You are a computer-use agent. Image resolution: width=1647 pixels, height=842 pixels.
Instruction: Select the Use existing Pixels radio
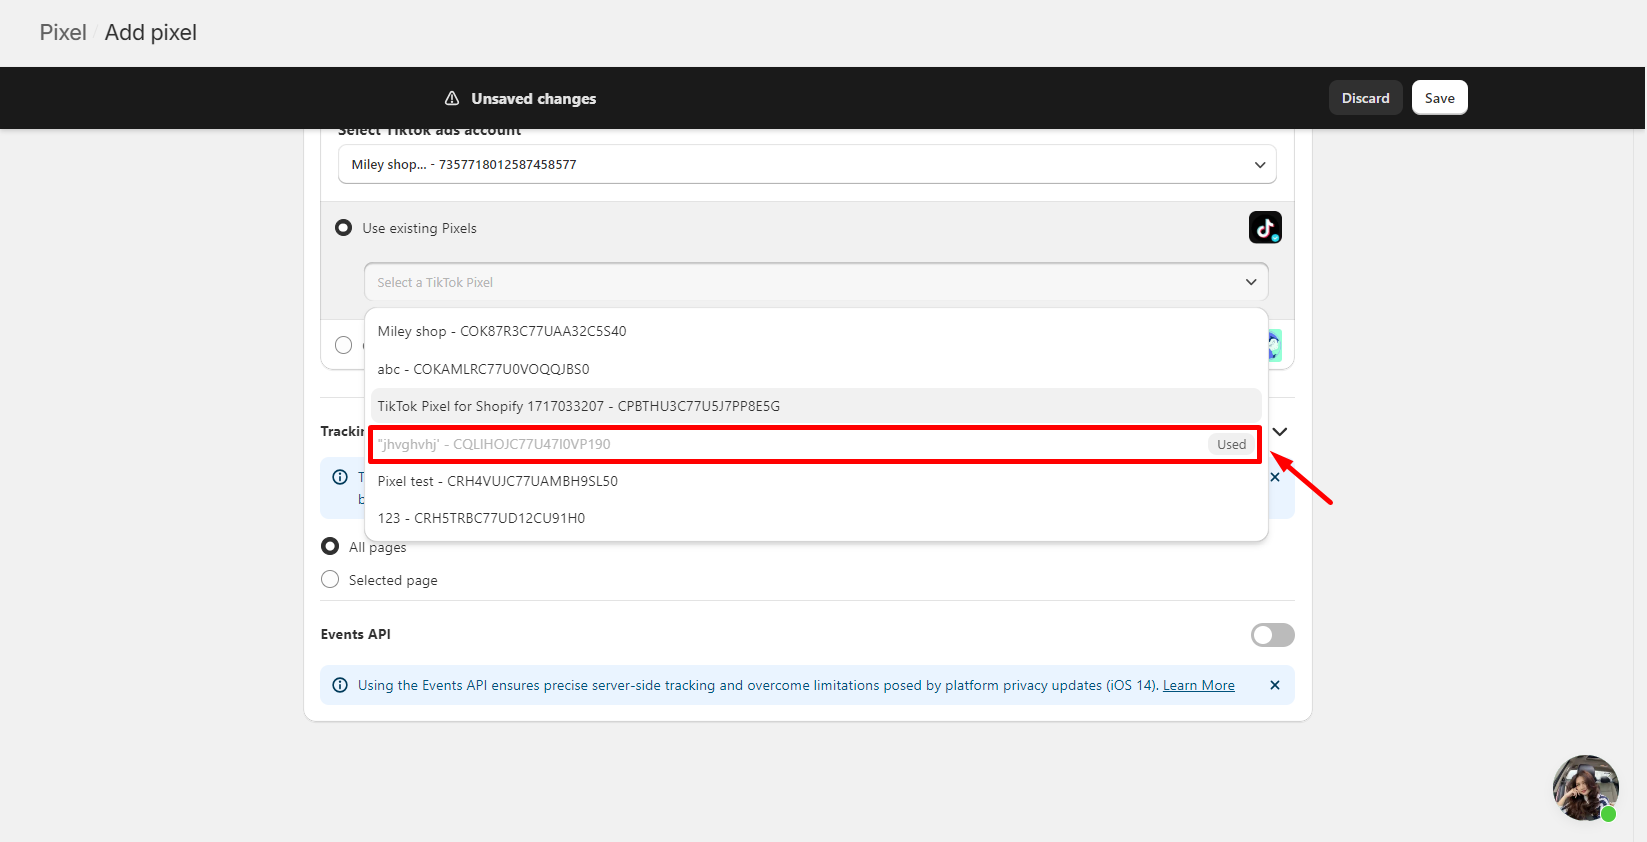(x=344, y=228)
